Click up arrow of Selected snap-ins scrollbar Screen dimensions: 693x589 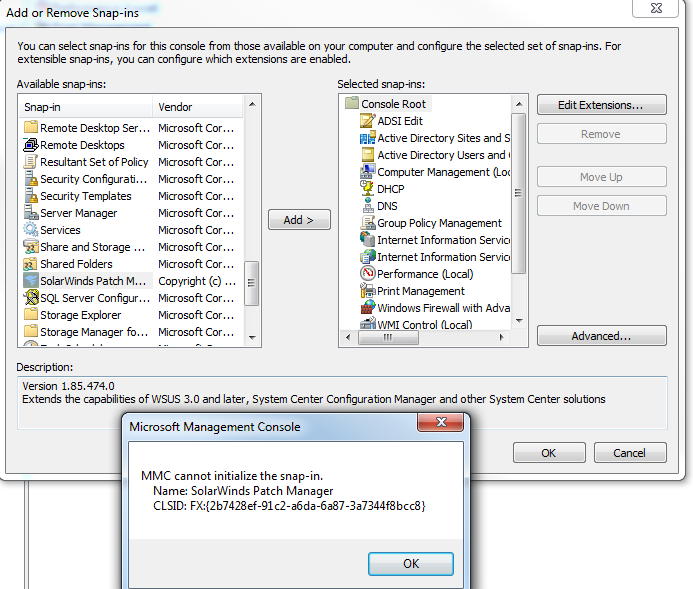click(x=519, y=104)
